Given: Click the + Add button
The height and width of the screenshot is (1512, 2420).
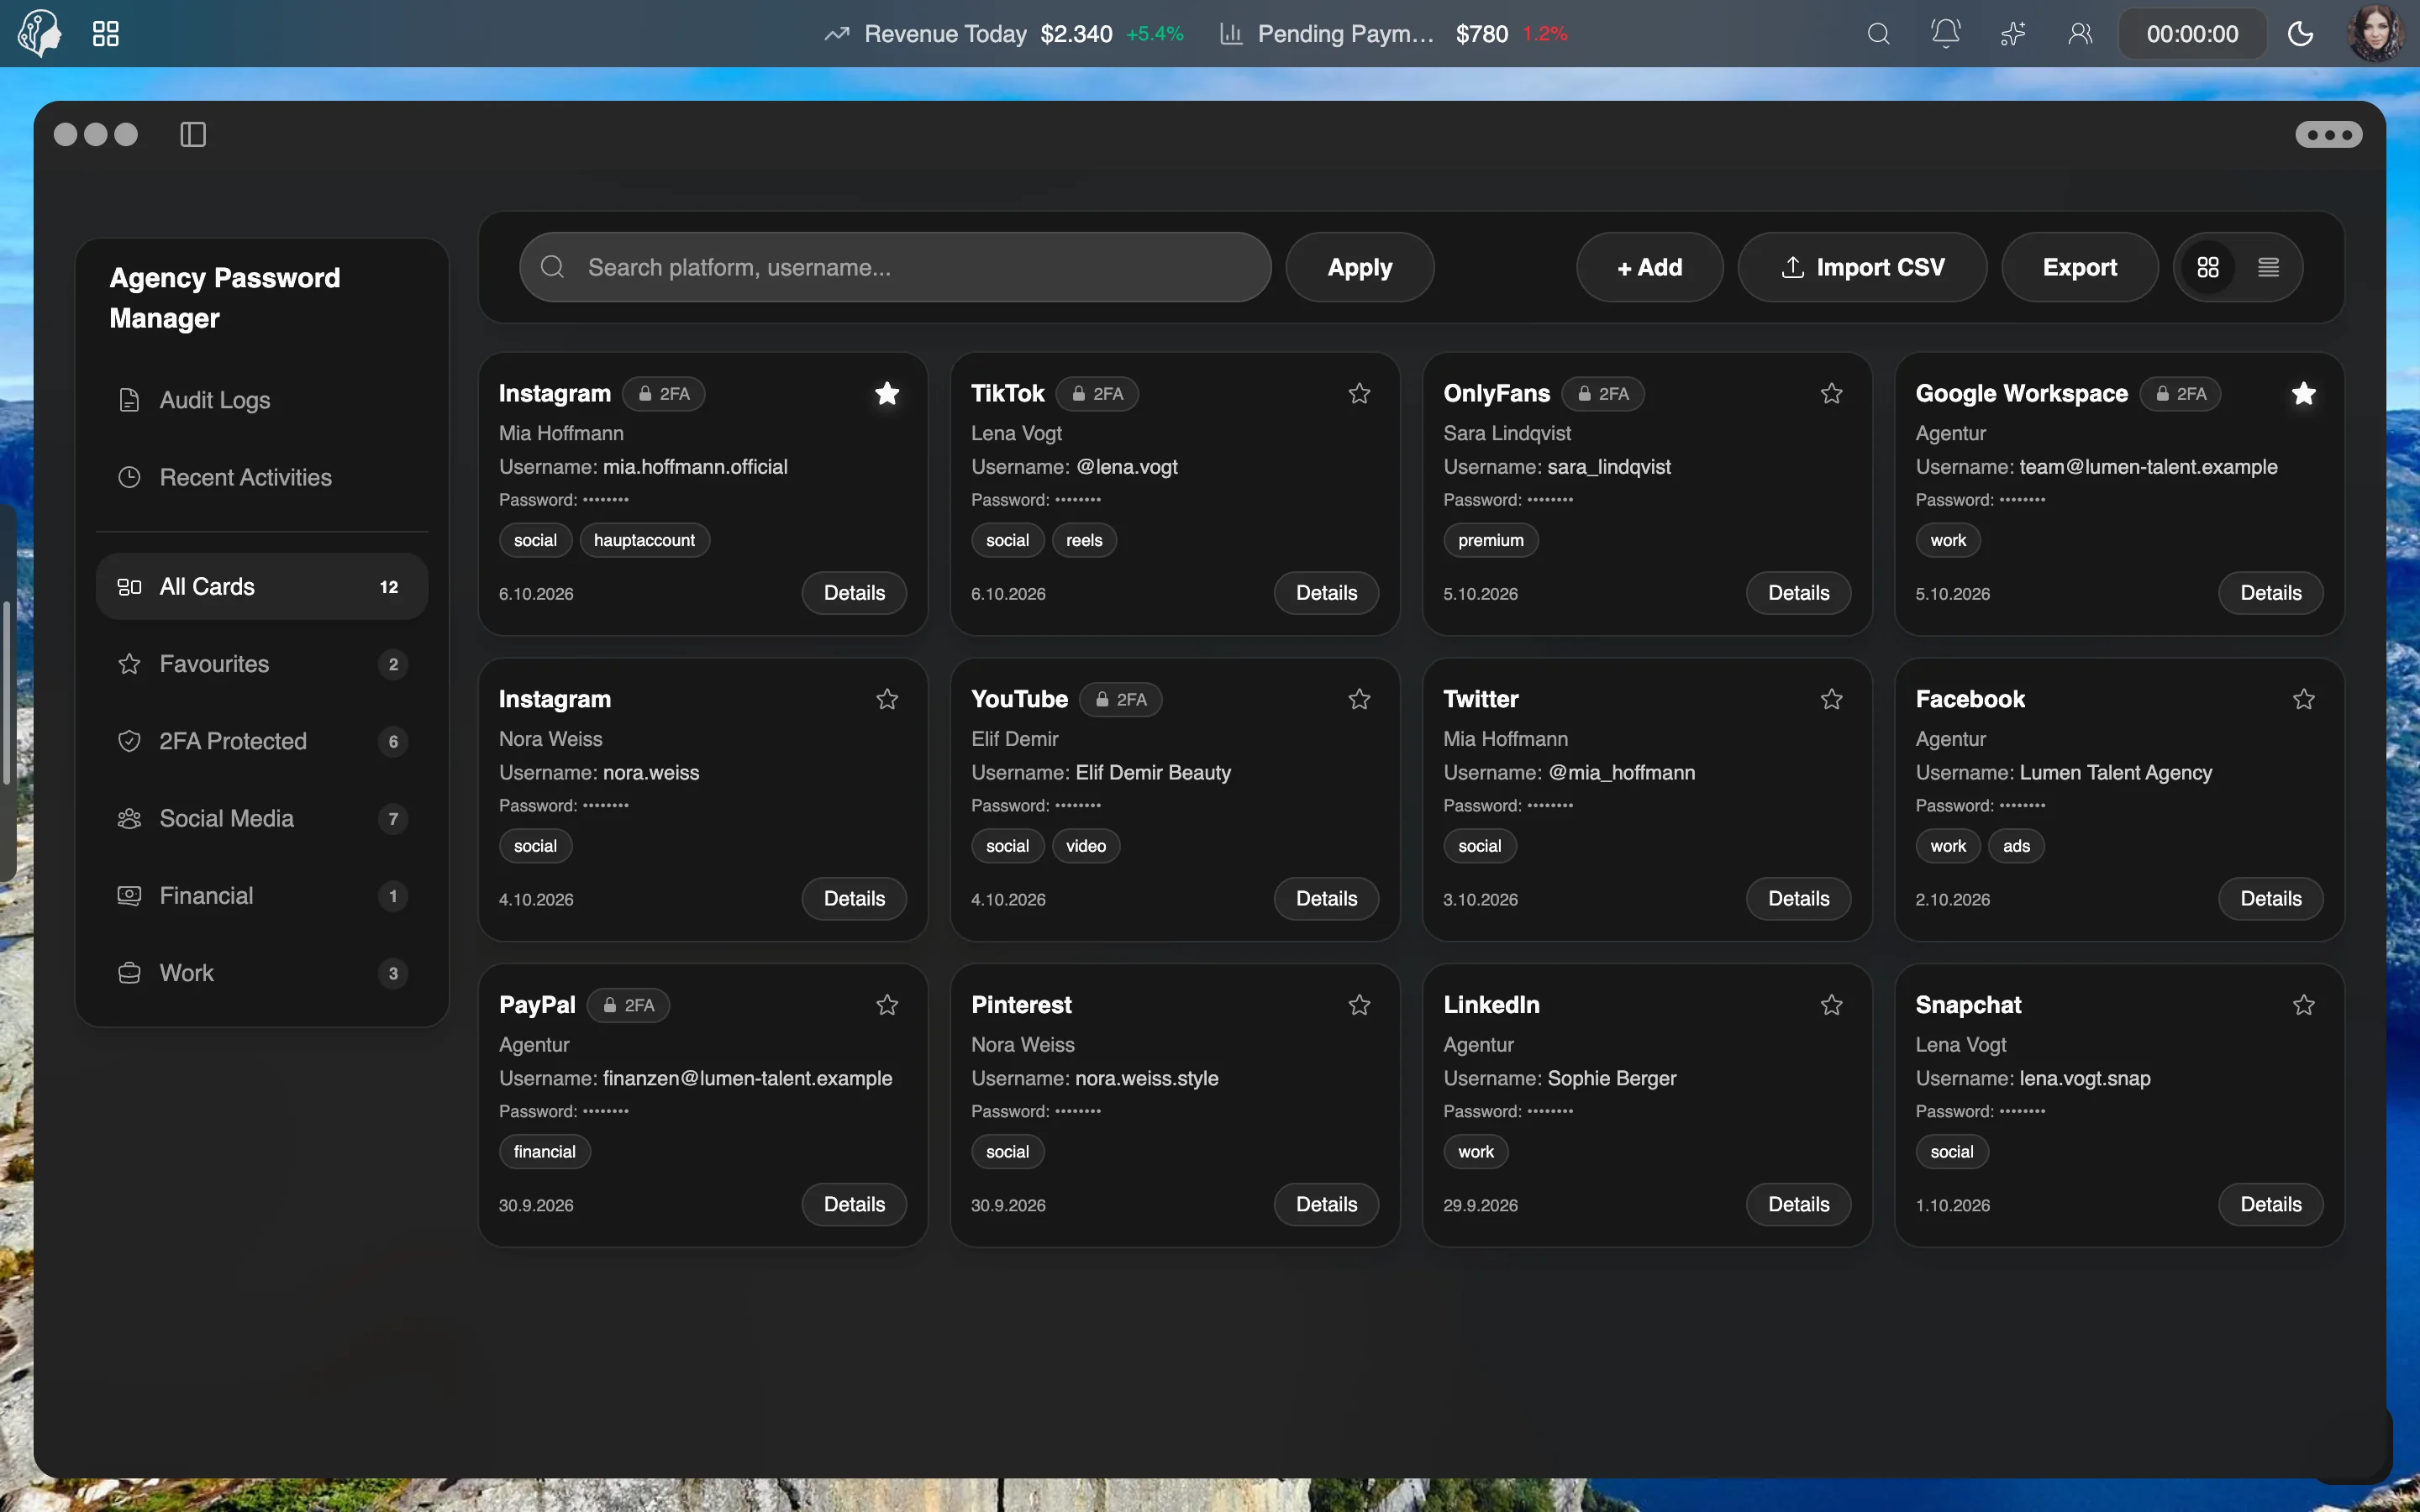Looking at the screenshot, I should pos(1649,267).
